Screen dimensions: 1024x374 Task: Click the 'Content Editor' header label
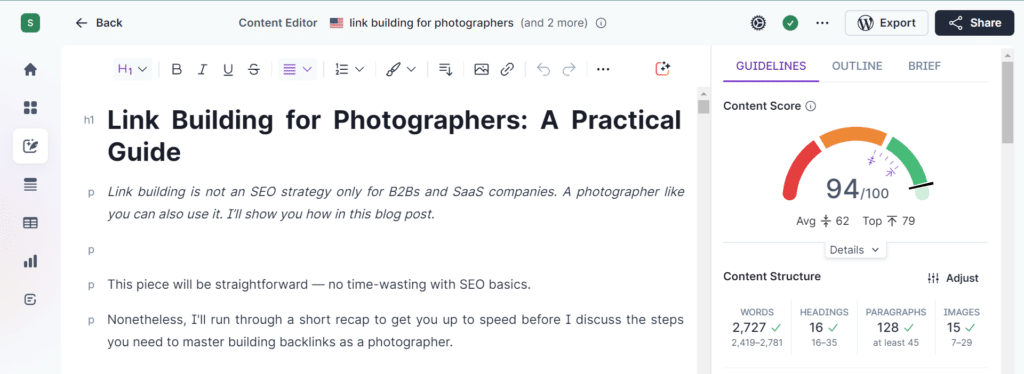click(x=278, y=23)
